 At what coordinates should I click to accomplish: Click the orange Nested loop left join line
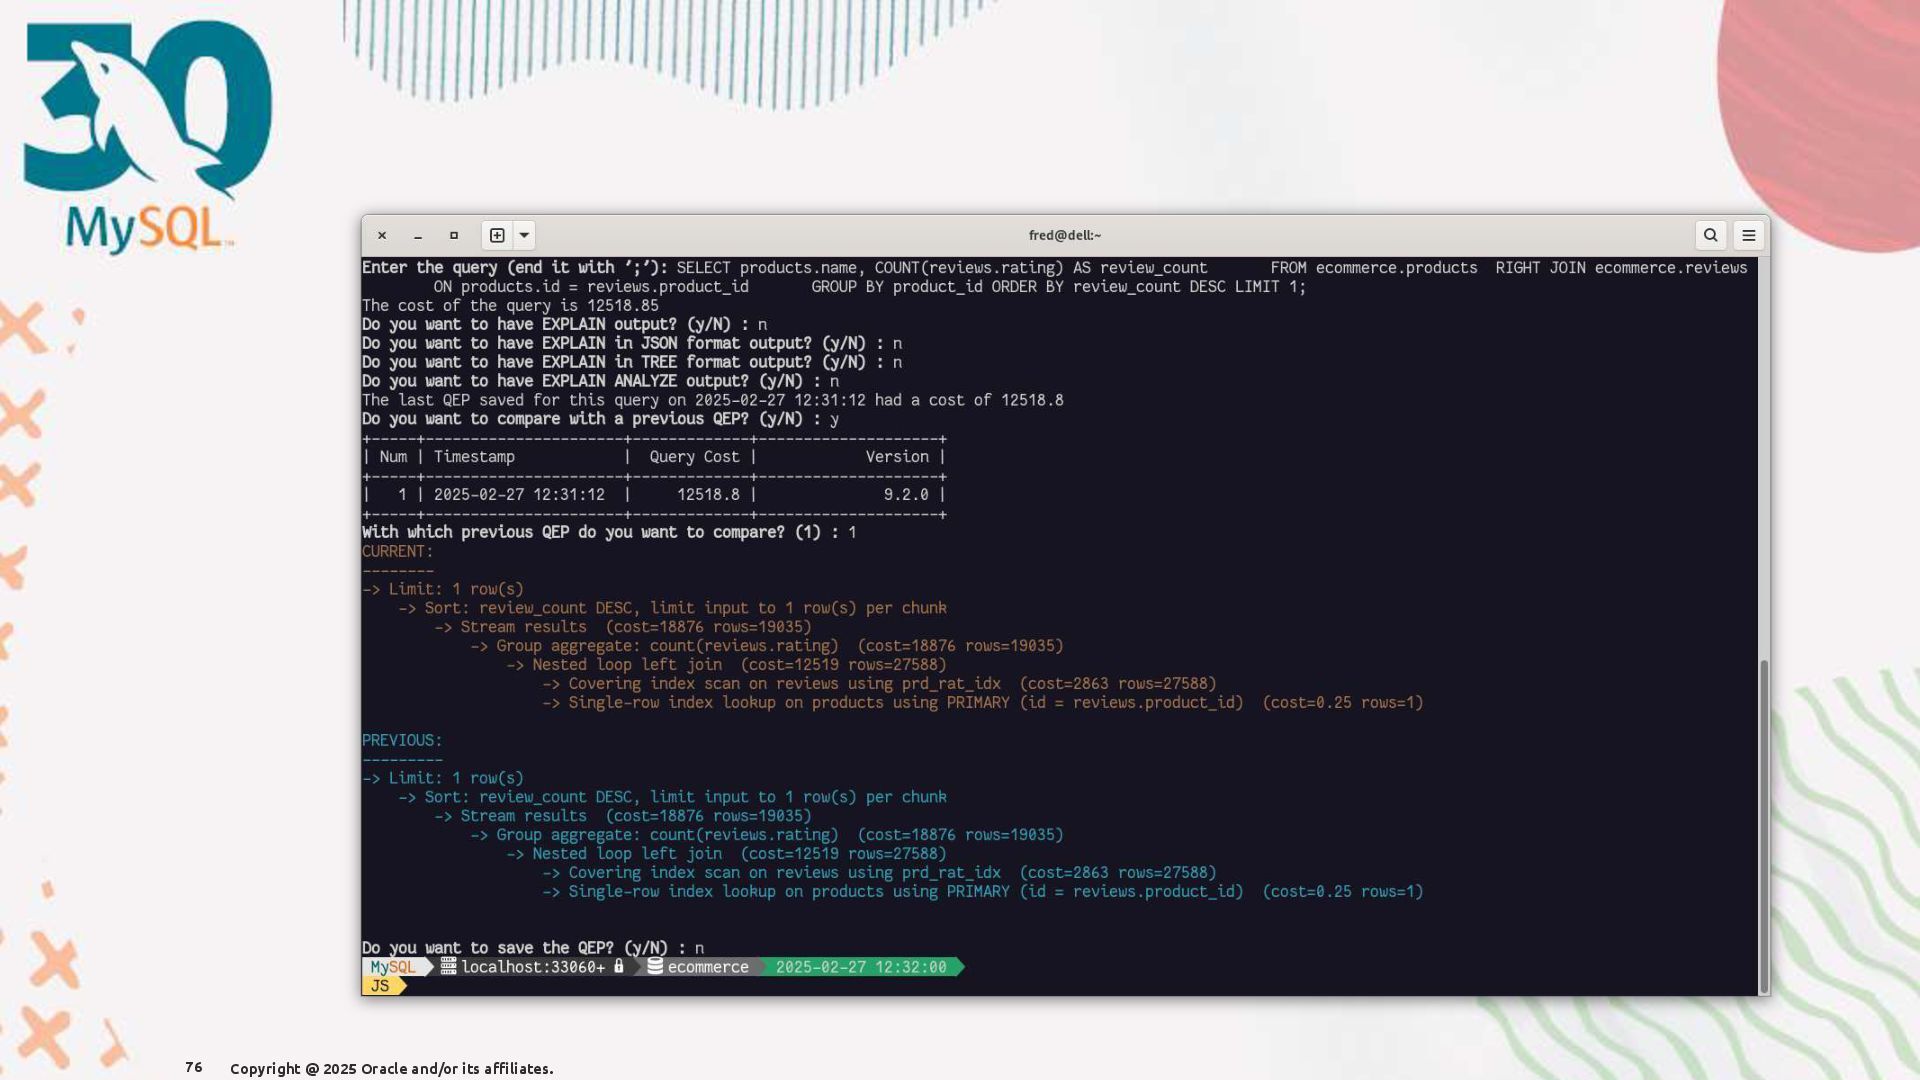tap(726, 665)
